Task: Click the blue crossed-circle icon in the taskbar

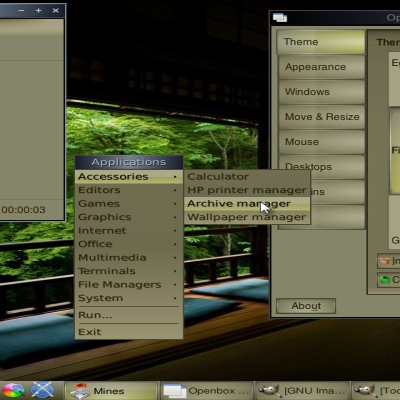Action: (42, 391)
